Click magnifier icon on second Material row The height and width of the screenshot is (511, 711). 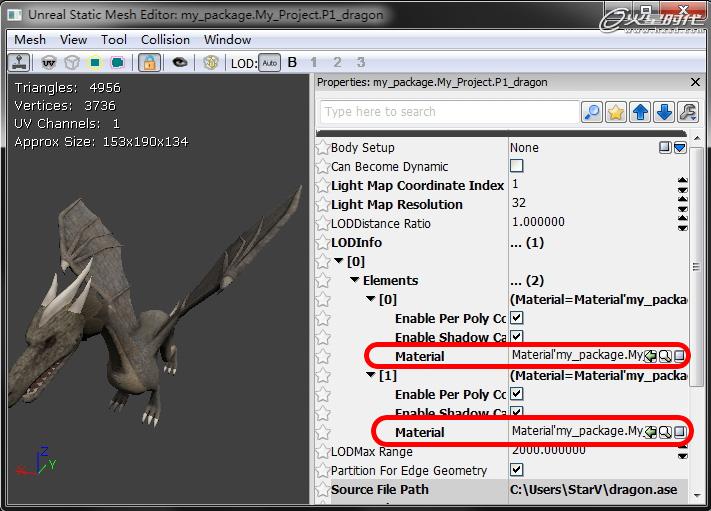[665, 432]
